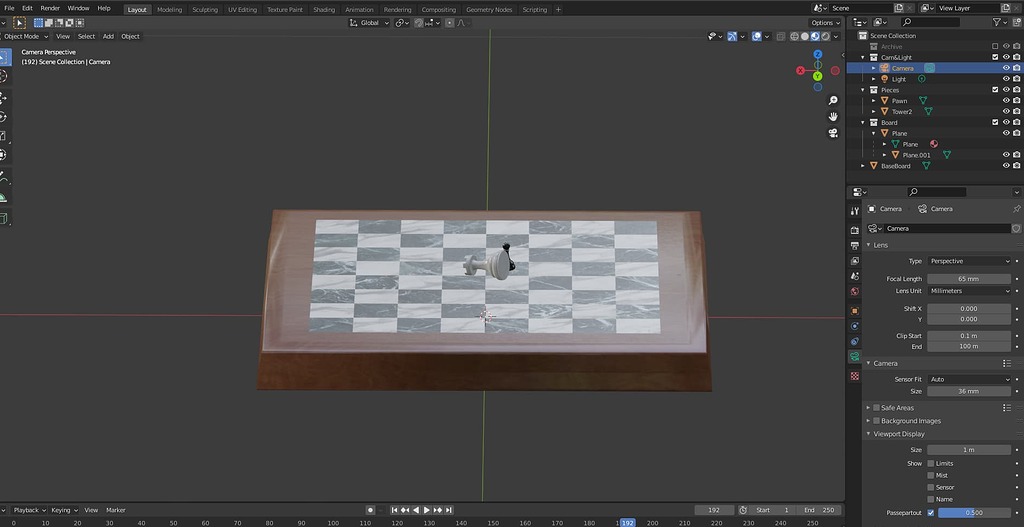This screenshot has height=527, width=1024.
Task: Hide the Pawn object with eye icon
Action: [x=1006, y=101]
